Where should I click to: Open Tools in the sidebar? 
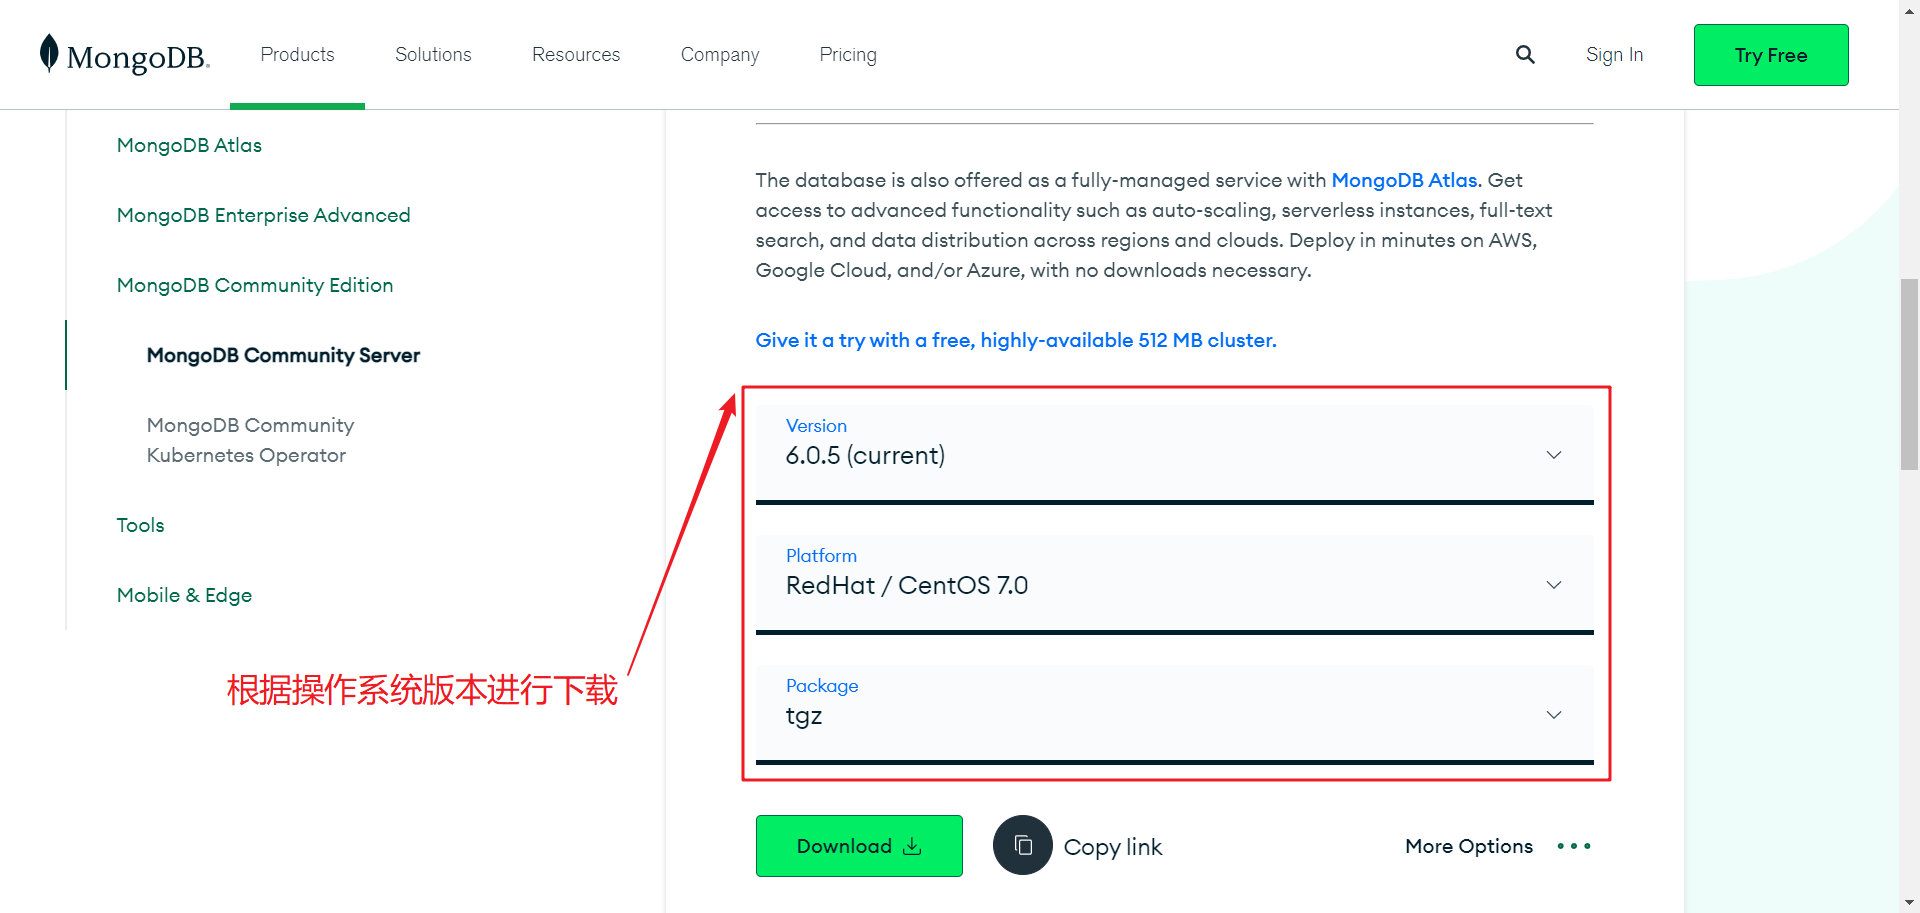pos(140,525)
